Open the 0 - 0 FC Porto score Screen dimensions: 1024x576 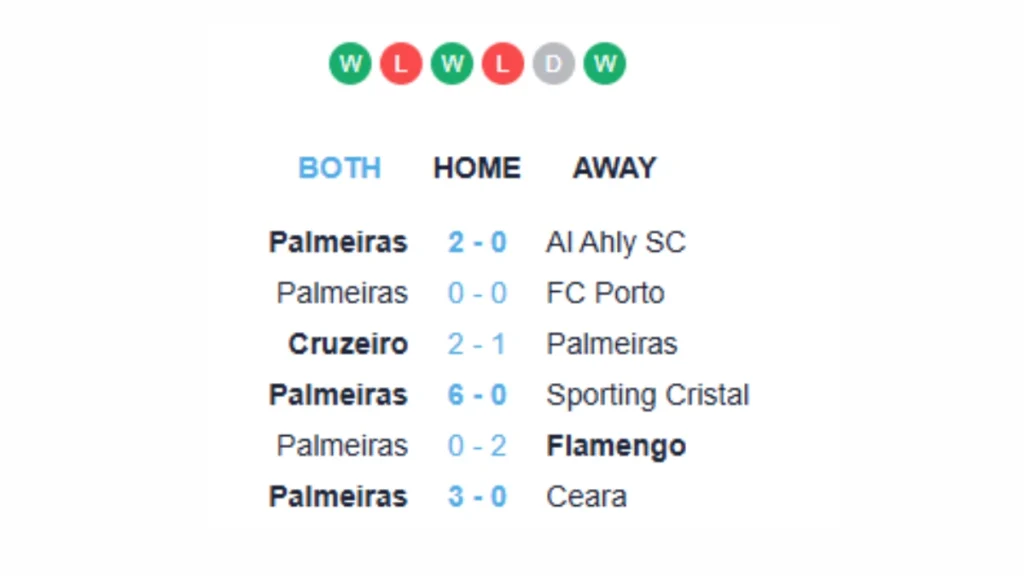click(x=477, y=293)
